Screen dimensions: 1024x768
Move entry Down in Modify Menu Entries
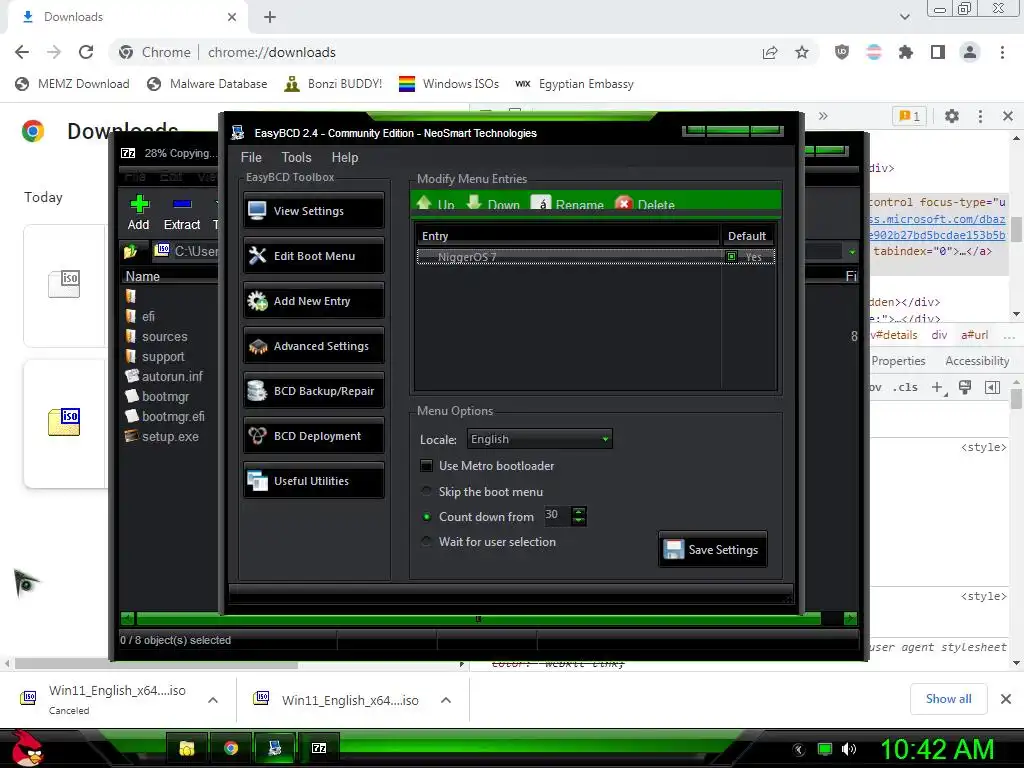point(493,204)
